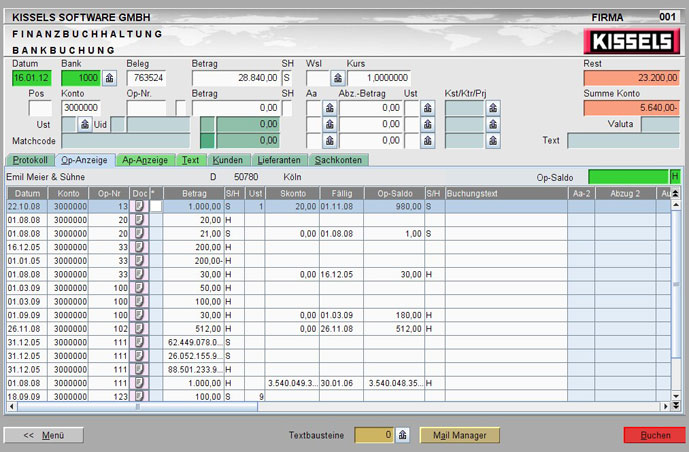
Task: Focus the Matchcode input field
Action: pos(126,141)
